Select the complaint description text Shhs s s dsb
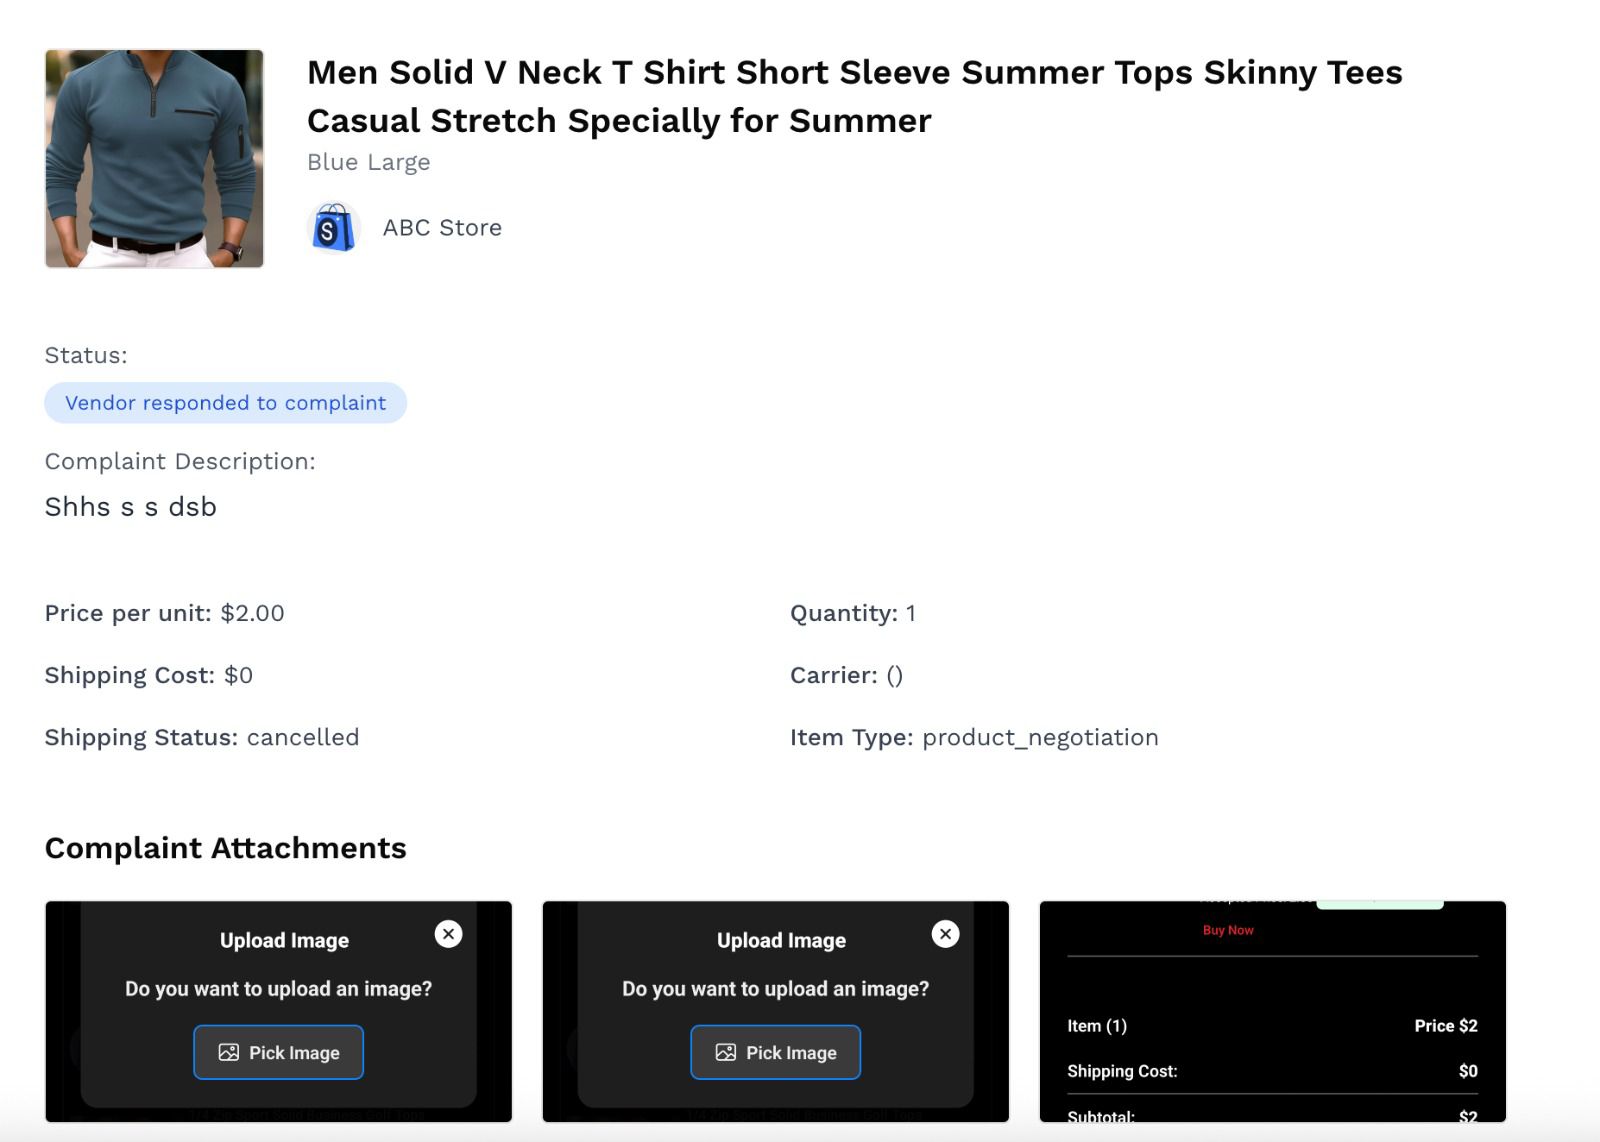This screenshot has height=1142, width=1600. 131,507
